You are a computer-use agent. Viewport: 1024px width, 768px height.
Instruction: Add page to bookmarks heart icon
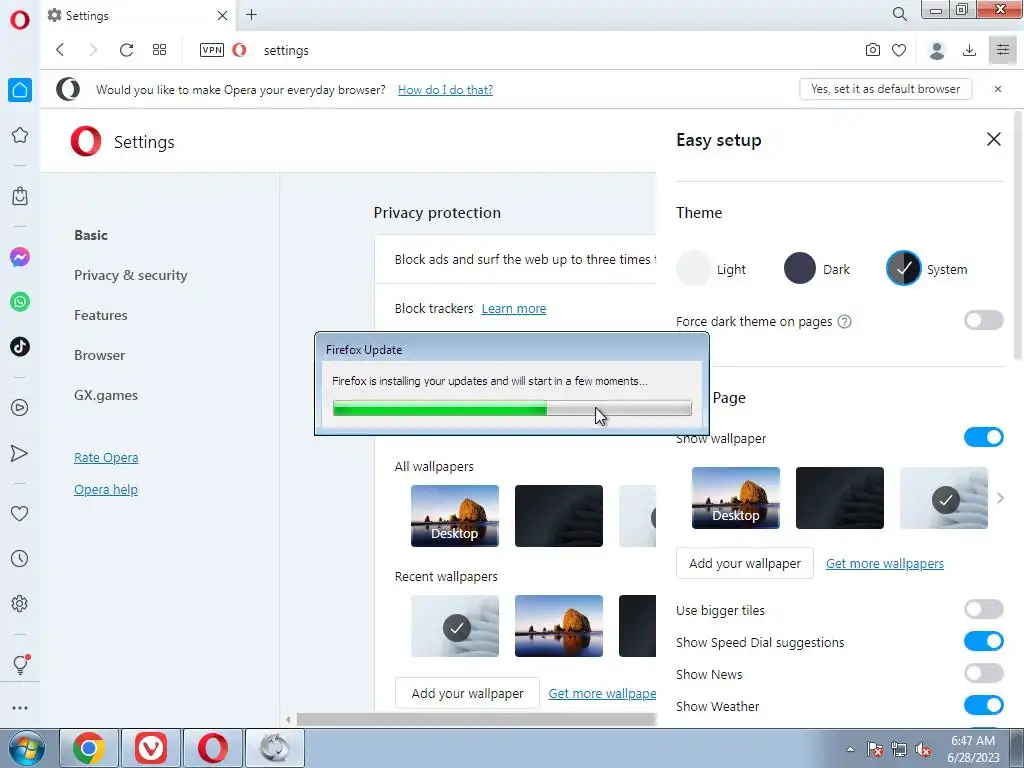pos(899,50)
